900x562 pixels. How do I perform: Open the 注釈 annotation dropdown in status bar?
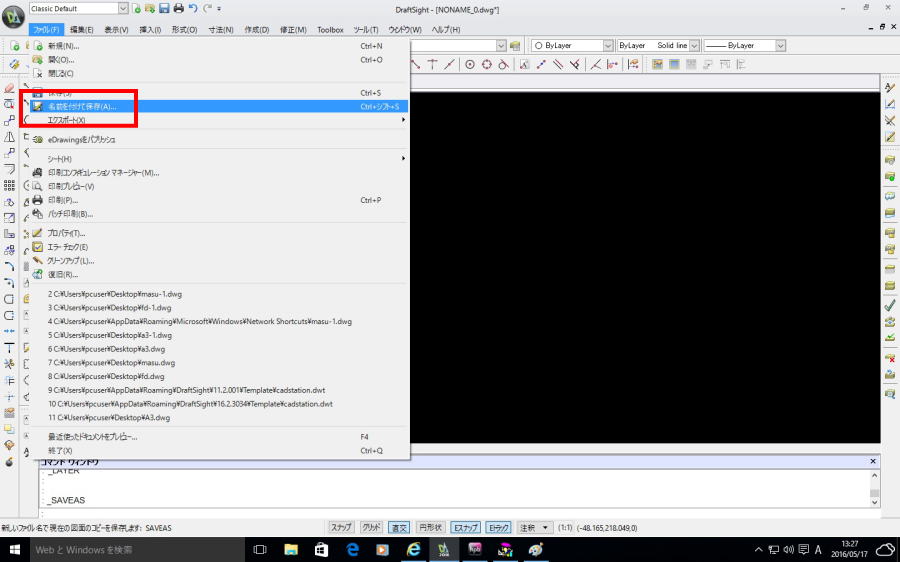[534, 527]
